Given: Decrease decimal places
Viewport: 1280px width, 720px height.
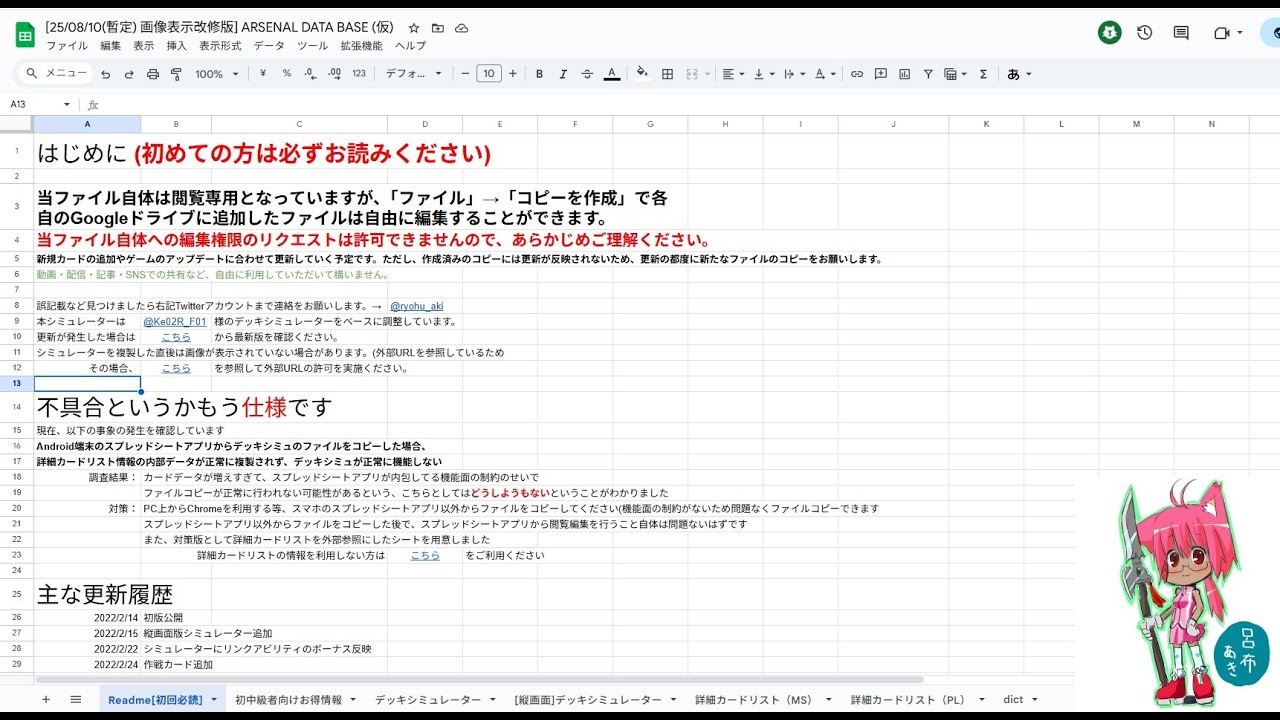Looking at the screenshot, I should click(310, 74).
